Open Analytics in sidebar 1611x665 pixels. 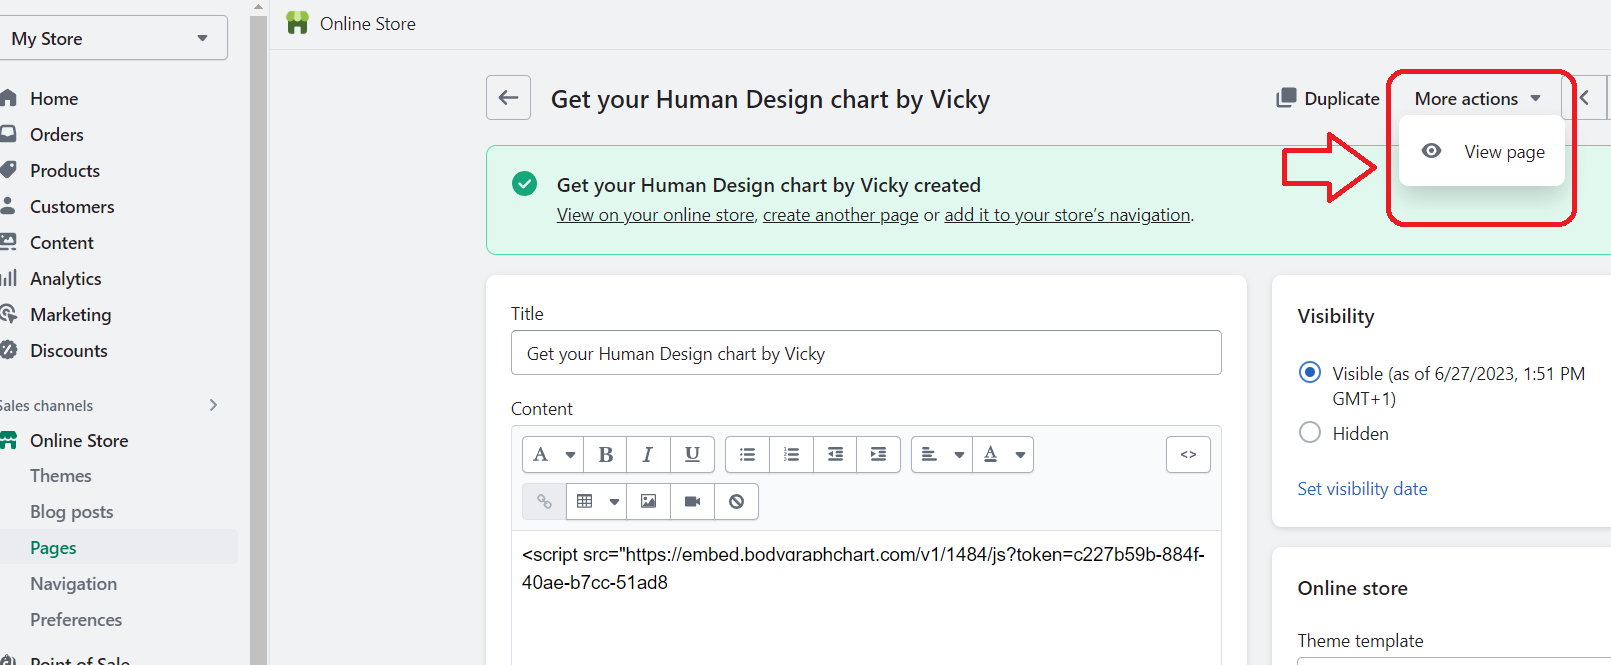click(66, 278)
